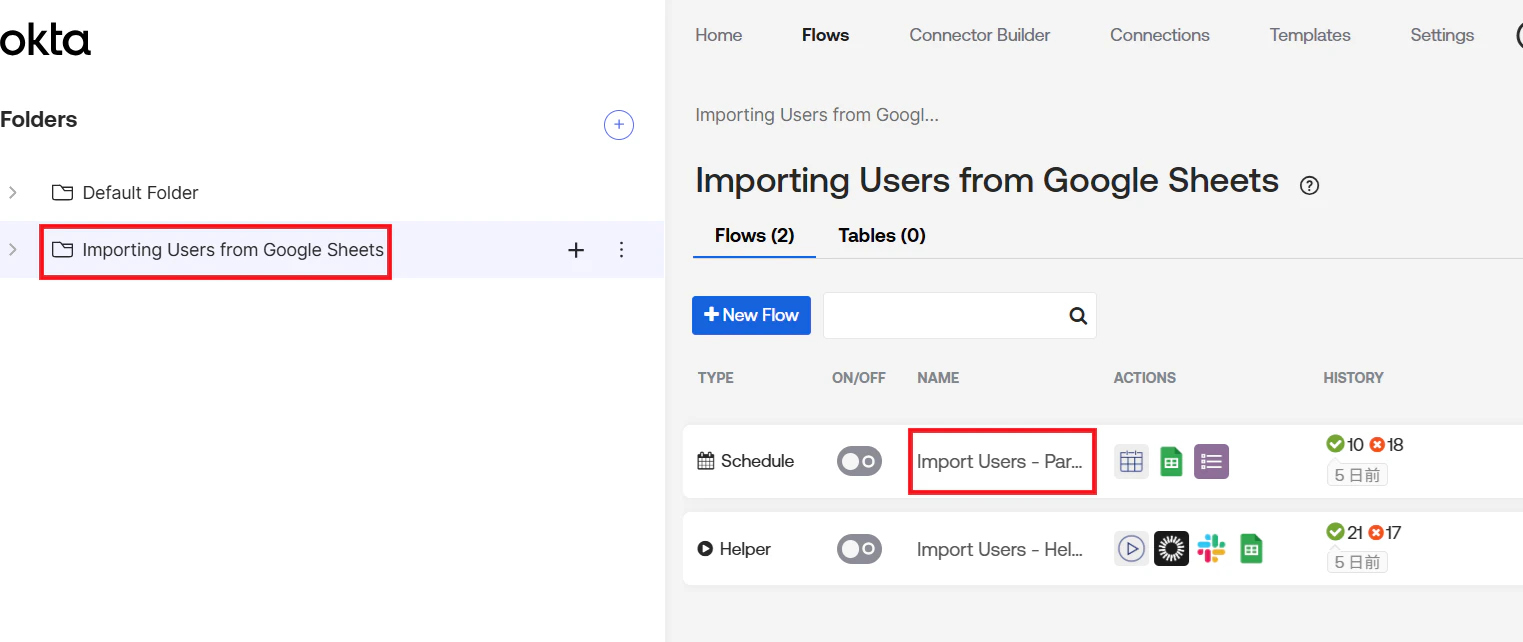This screenshot has height=642, width=1523.
Task: Expand the Default Folder chevron
Action: tap(13, 192)
